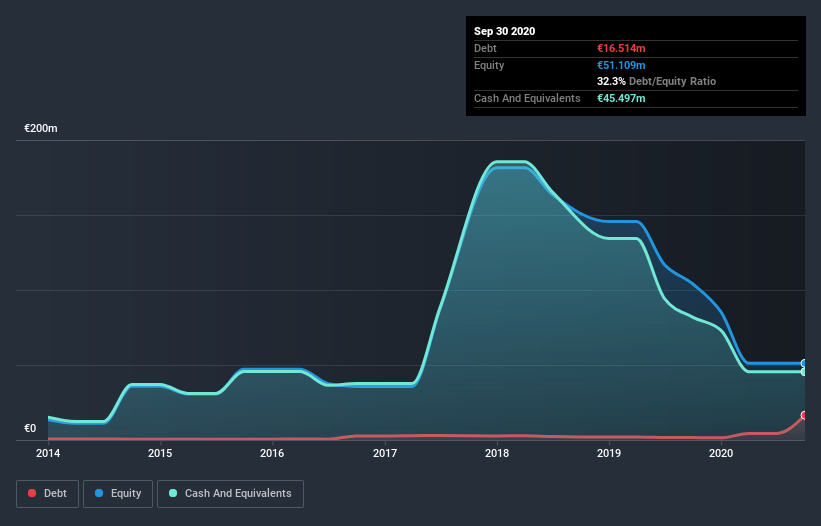
Task: Click the teal Cash endpoint marker
Action: click(x=804, y=372)
